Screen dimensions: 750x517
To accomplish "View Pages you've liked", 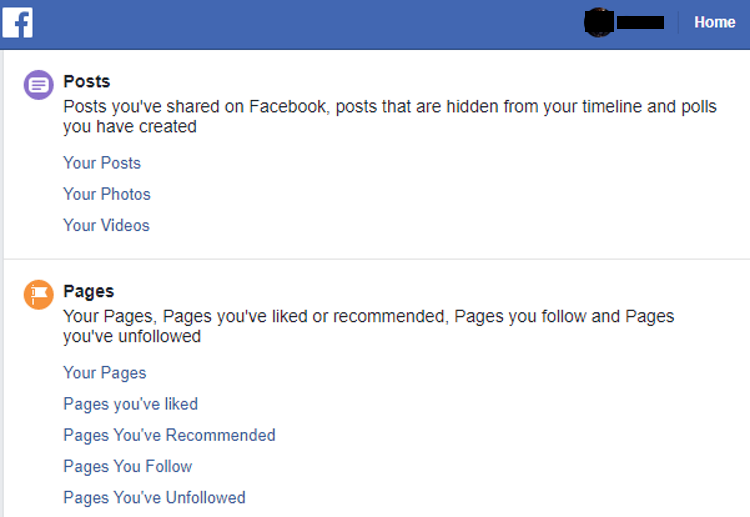I will (131, 404).
